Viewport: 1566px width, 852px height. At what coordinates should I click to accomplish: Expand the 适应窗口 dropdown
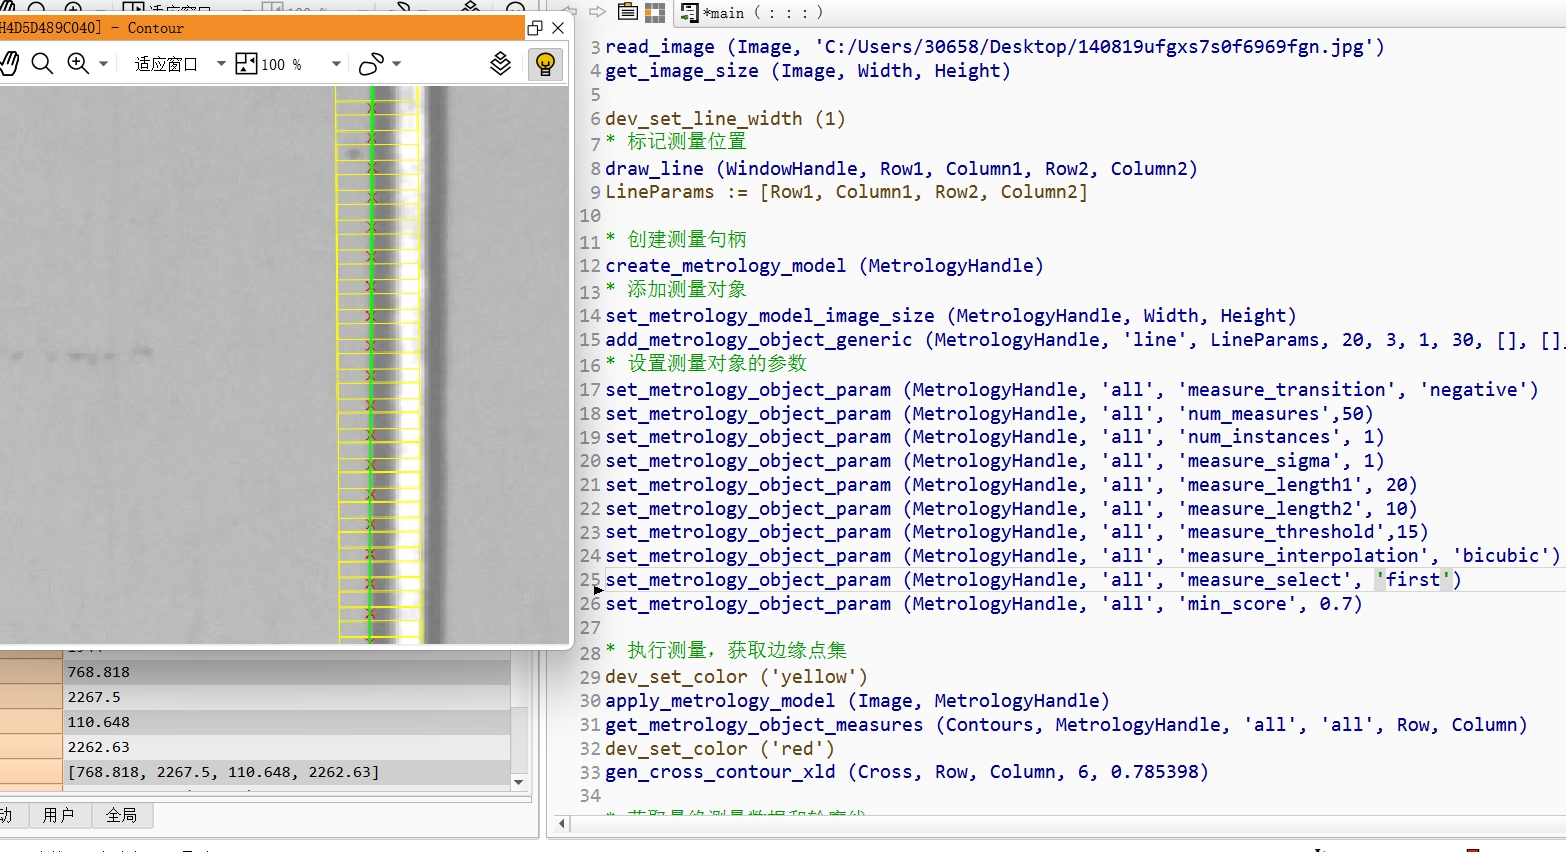tap(220, 63)
